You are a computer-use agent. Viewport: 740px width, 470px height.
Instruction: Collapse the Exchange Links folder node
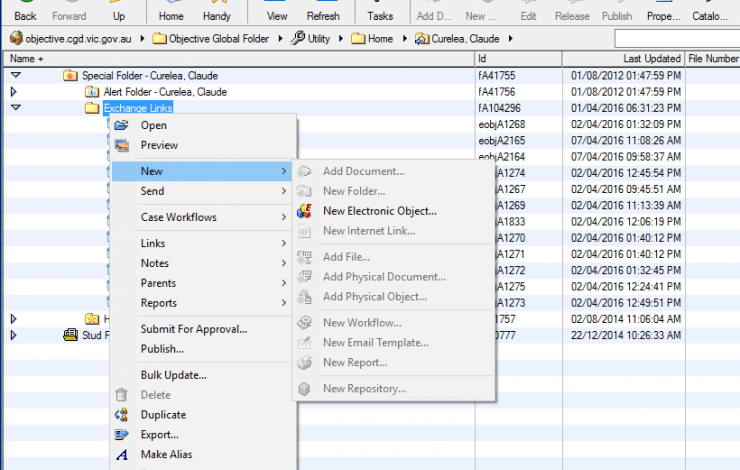[14, 107]
